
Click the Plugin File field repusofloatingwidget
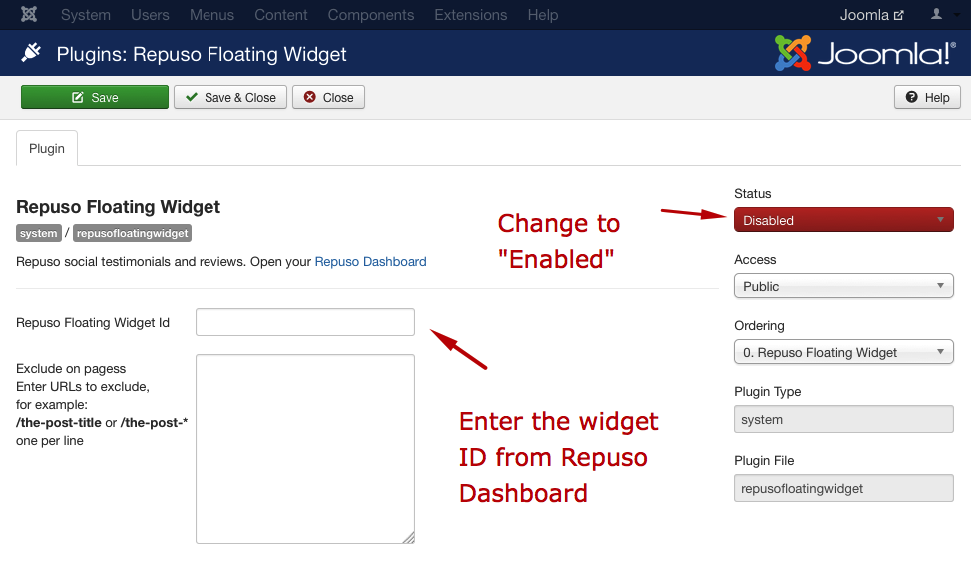pos(843,488)
